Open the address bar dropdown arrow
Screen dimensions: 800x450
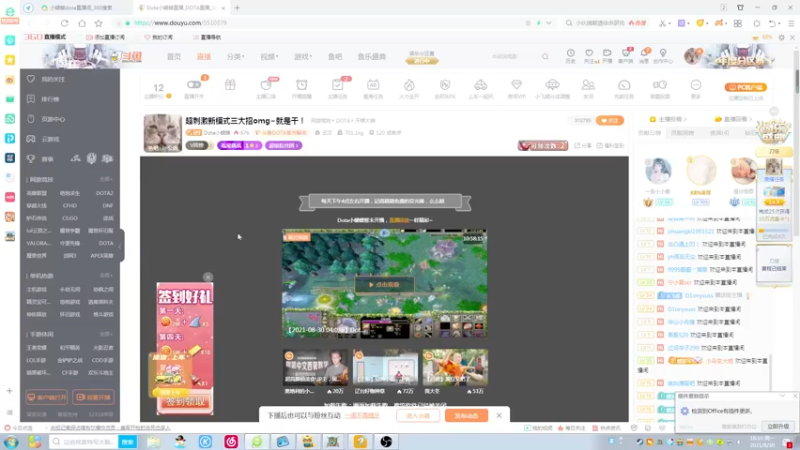[x=548, y=23]
